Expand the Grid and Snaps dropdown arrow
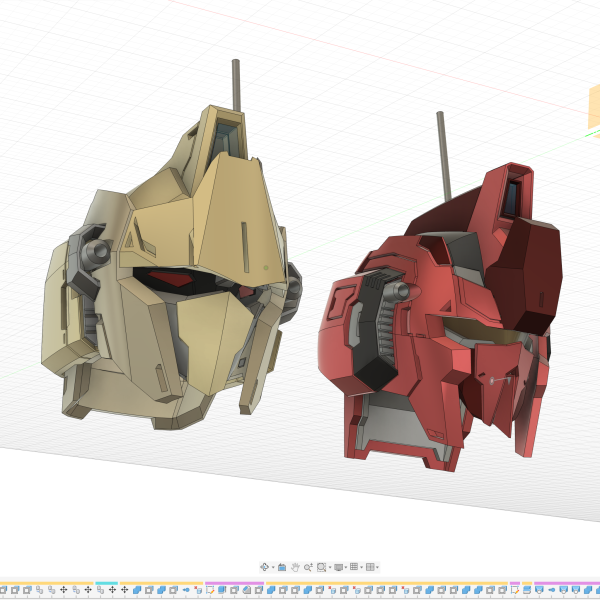This screenshot has height=600, width=600. click(x=362, y=567)
